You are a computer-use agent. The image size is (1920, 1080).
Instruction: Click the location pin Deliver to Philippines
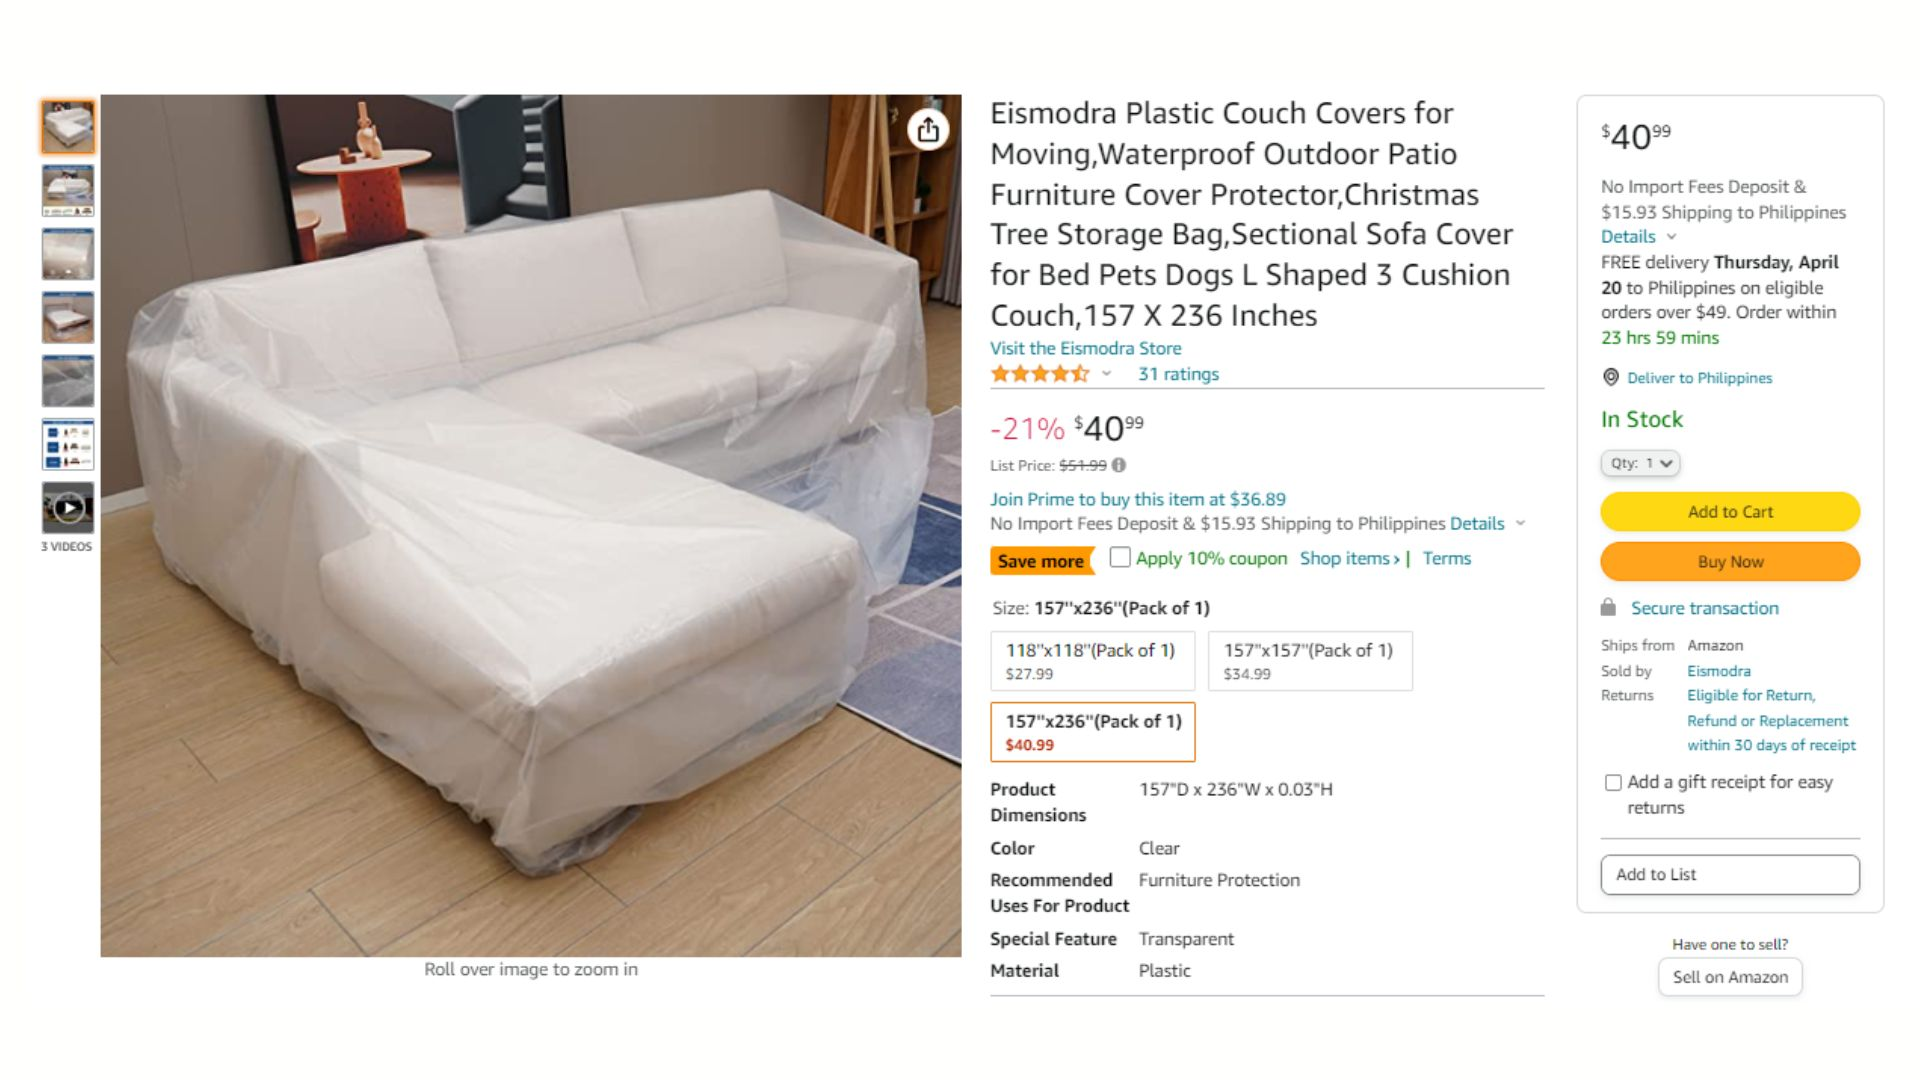[x=1610, y=377]
